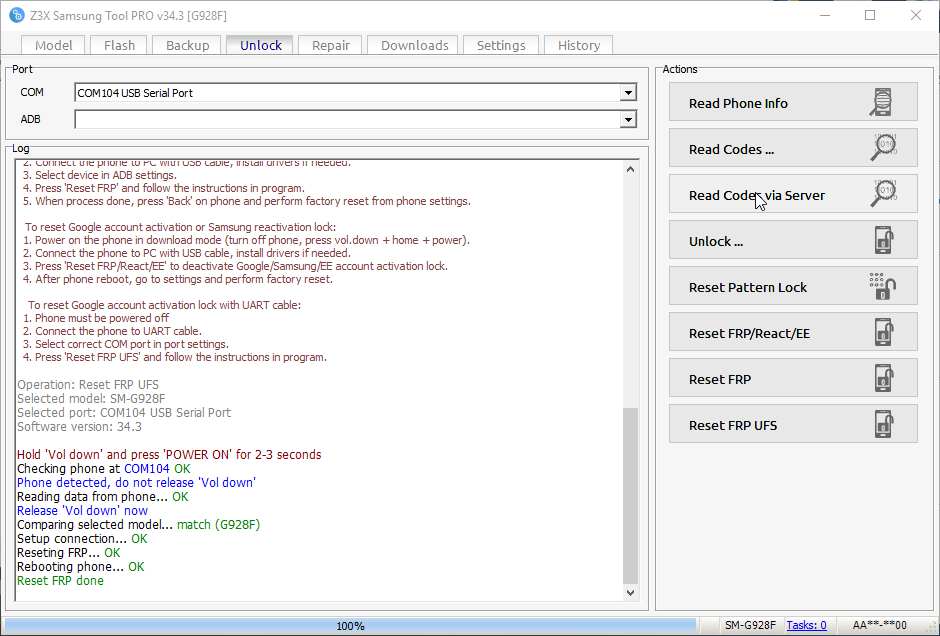Click 'Selected port: COM104 USB Serial Port' line
The width and height of the screenshot is (940, 636).
[123, 413]
